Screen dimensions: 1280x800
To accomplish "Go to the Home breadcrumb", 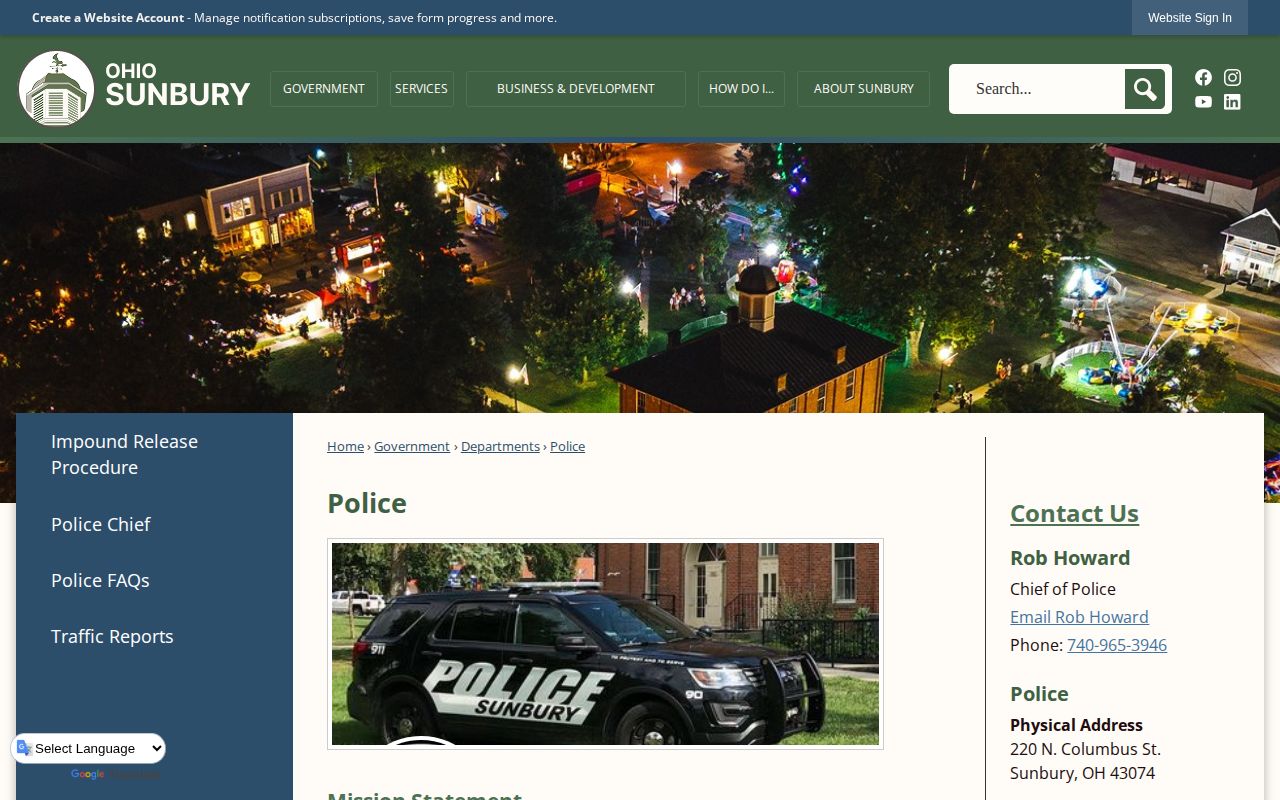I will point(345,446).
